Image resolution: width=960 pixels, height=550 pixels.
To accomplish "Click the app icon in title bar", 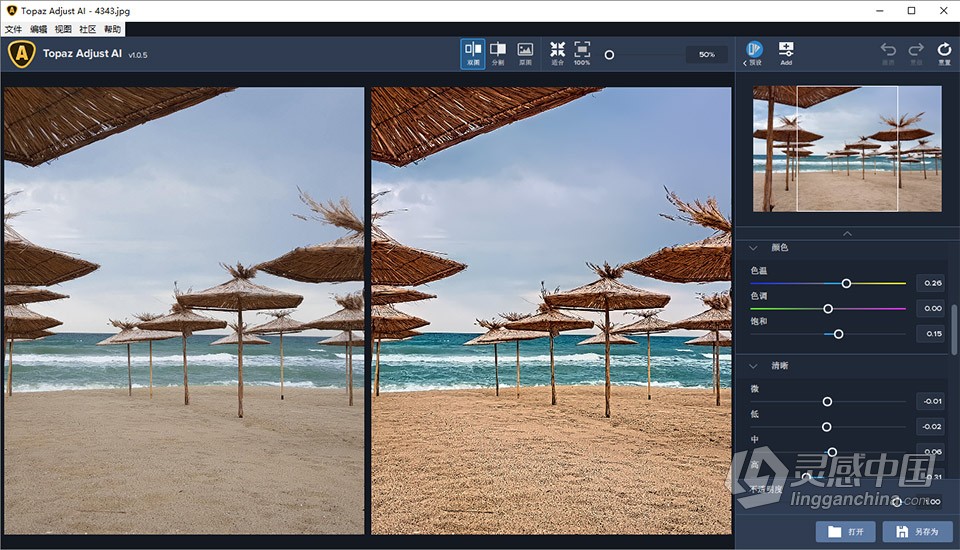I will tap(11, 10).
